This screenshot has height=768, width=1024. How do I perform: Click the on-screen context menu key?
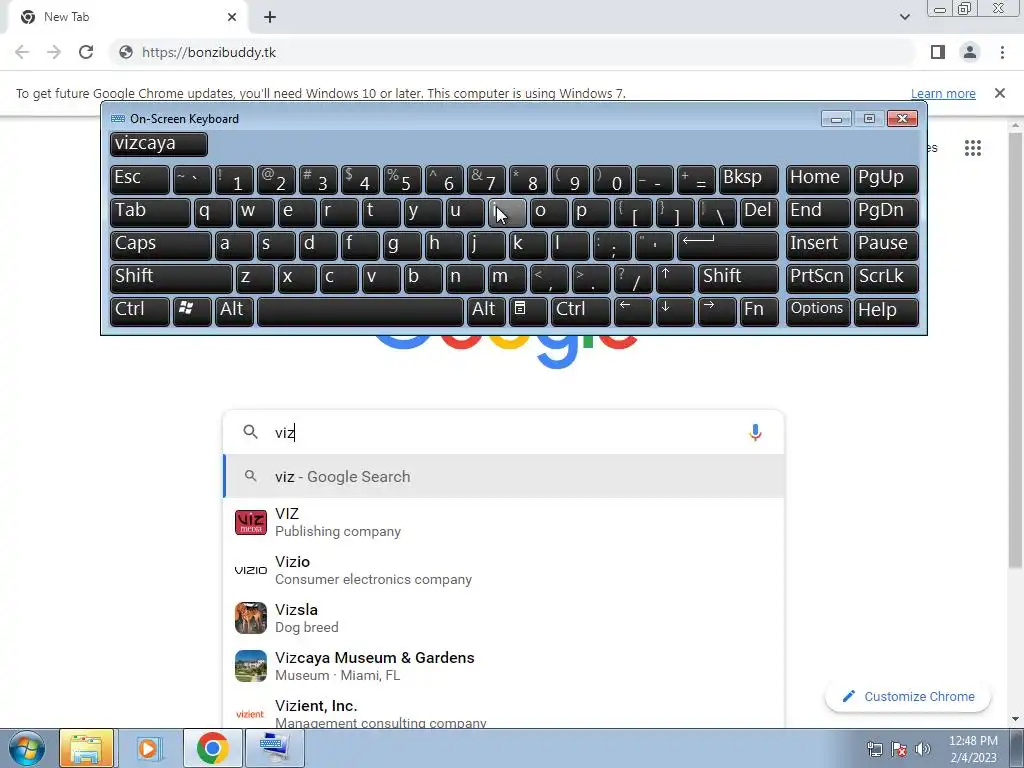pos(528,311)
